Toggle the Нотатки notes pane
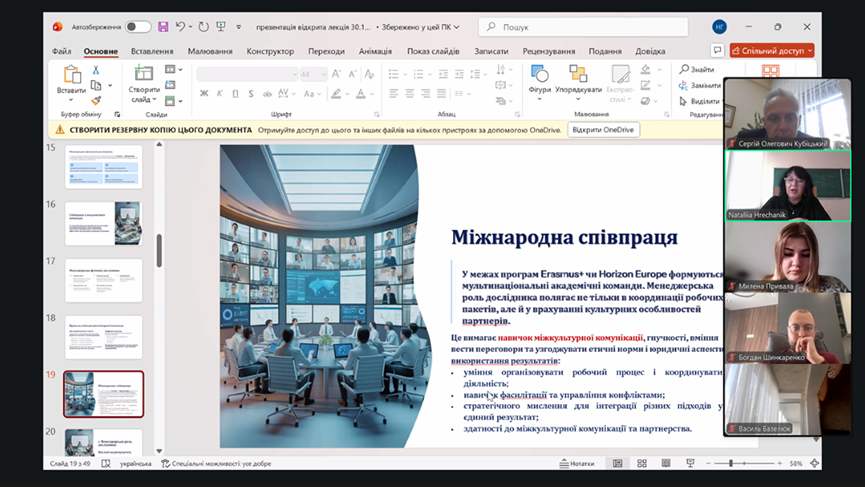 pyautogui.click(x=576, y=464)
